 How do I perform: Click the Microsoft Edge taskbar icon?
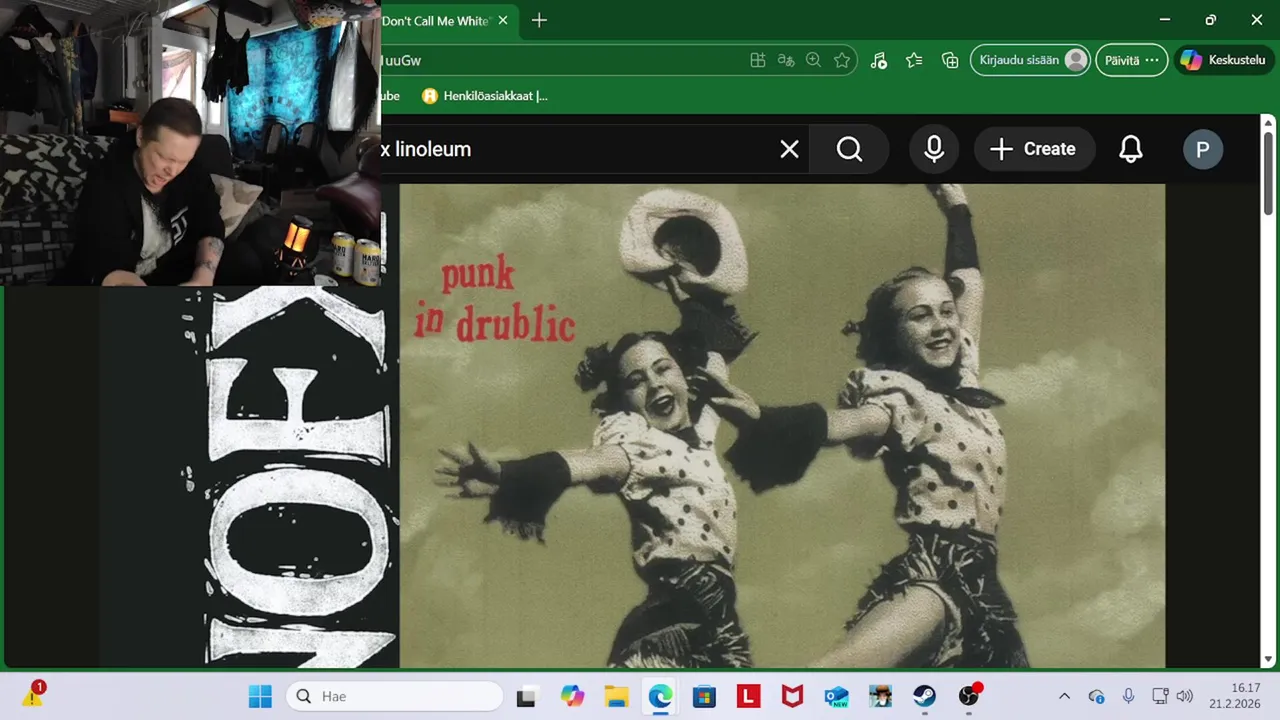tap(660, 696)
